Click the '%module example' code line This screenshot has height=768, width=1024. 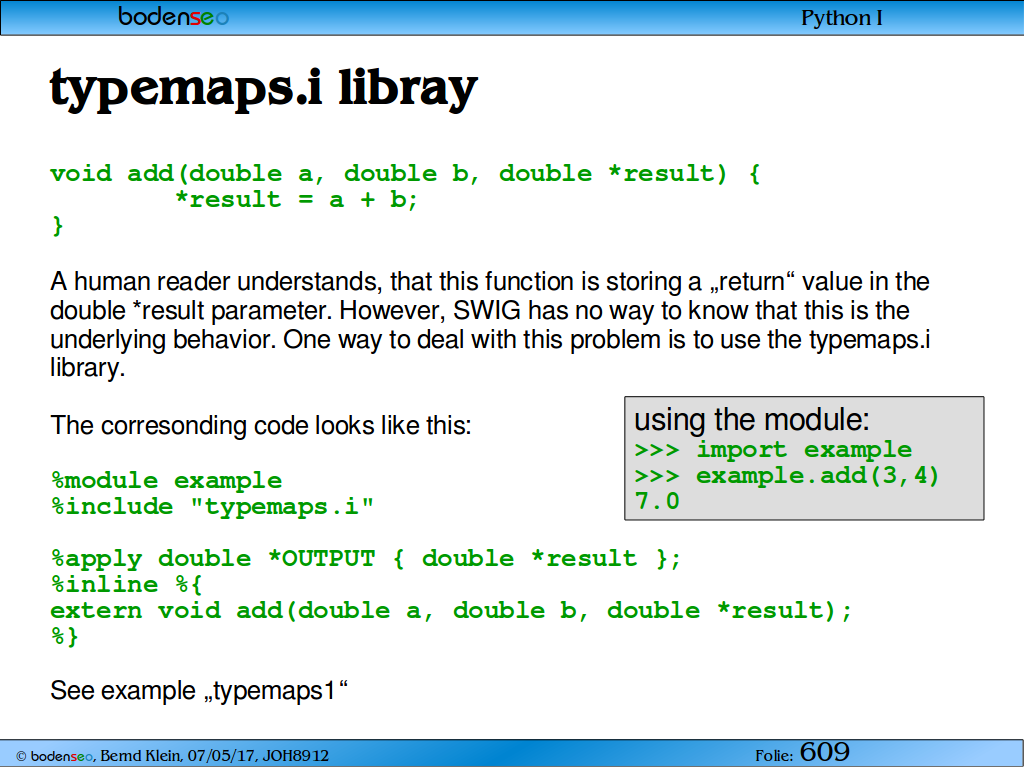click(167, 481)
